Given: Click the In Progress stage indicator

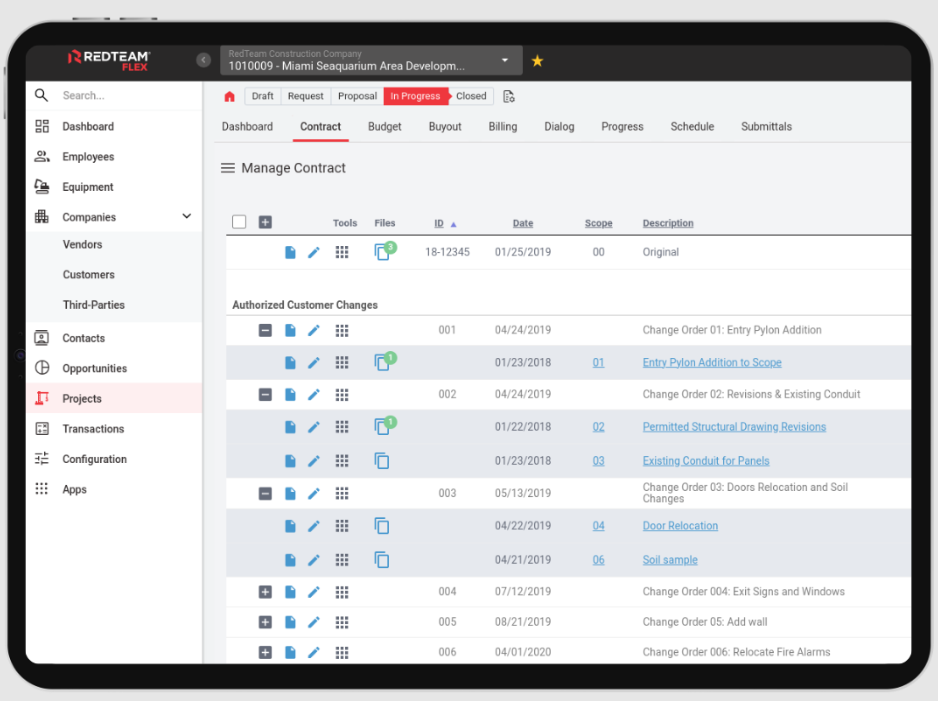Looking at the screenshot, I should (415, 95).
